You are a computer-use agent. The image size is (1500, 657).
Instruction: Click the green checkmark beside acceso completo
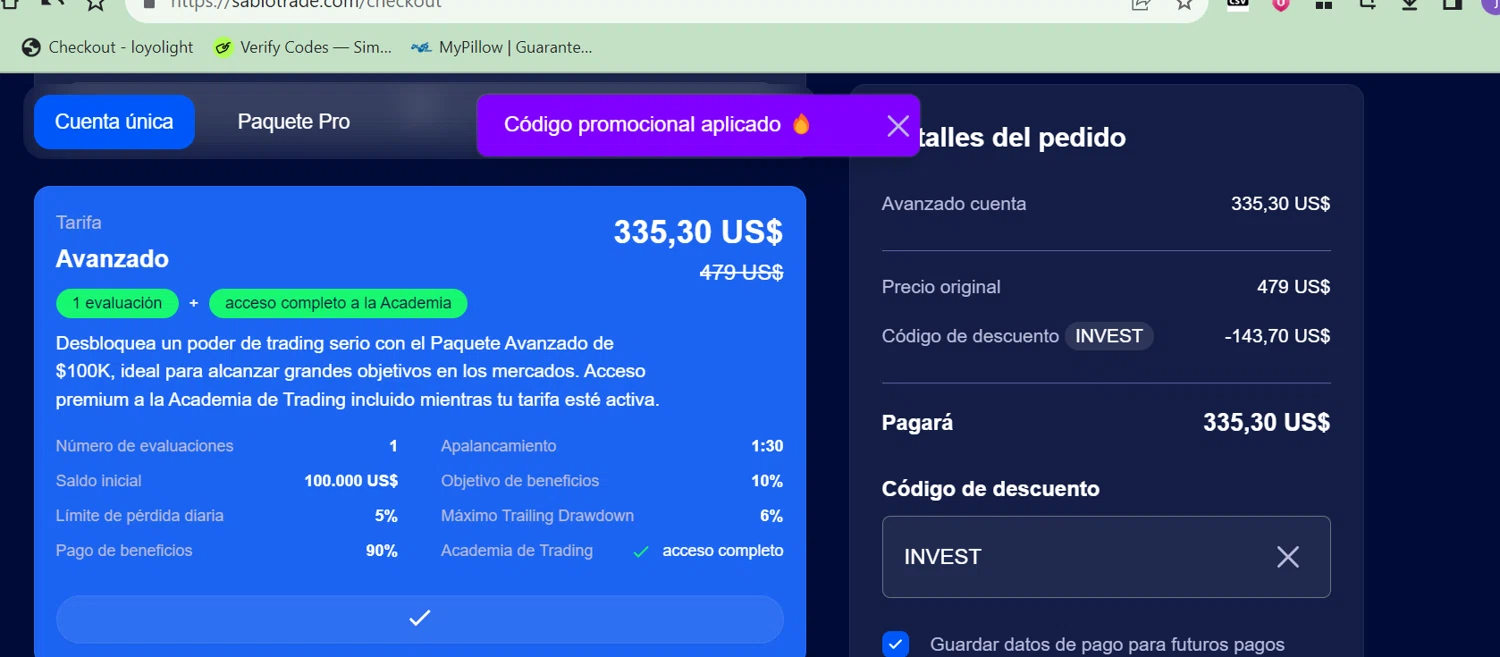(x=641, y=551)
